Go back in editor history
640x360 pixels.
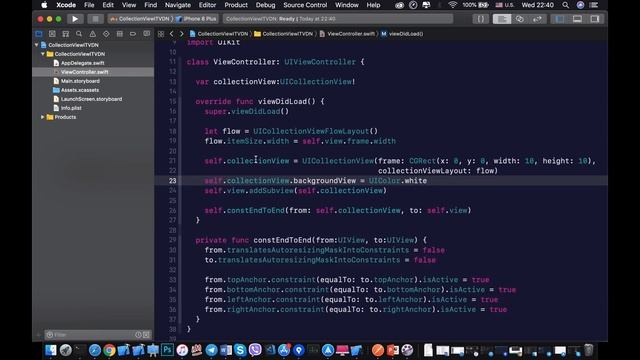[x=171, y=34]
